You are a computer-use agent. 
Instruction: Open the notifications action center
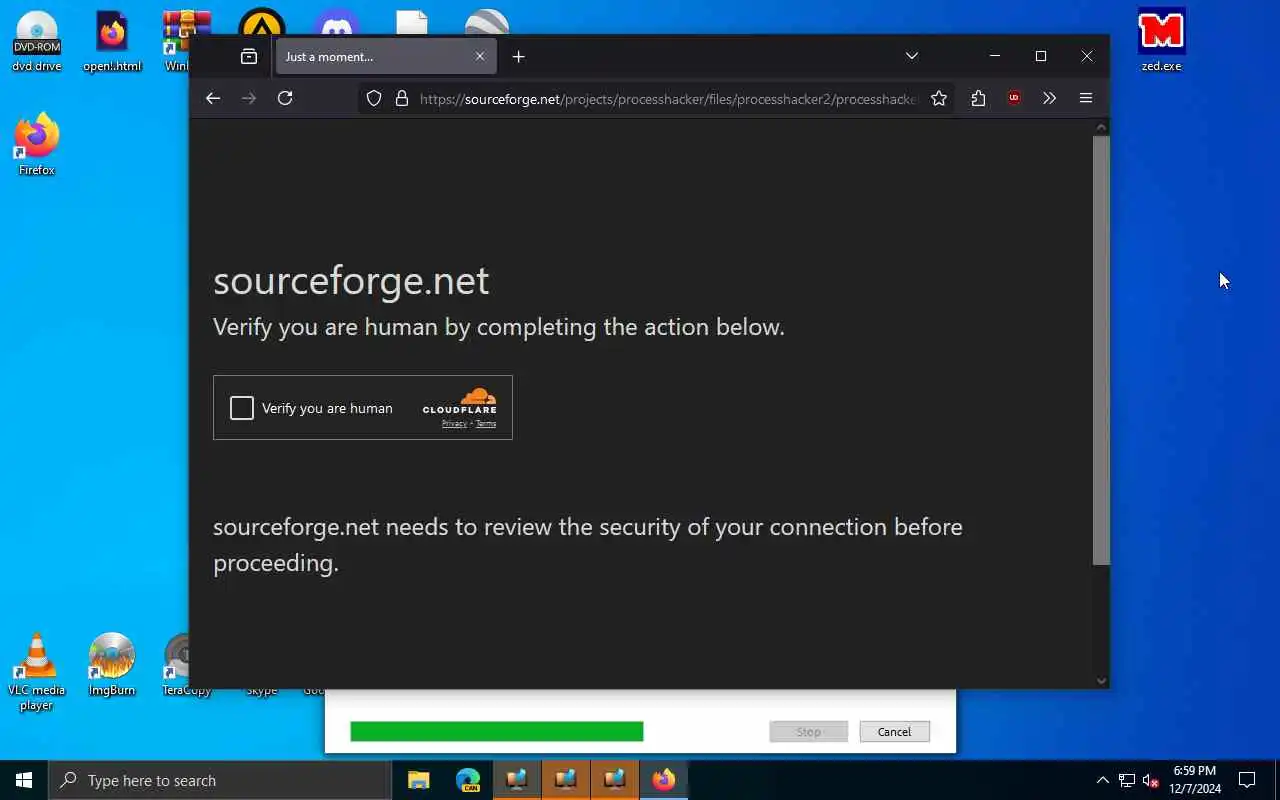coord(1247,780)
